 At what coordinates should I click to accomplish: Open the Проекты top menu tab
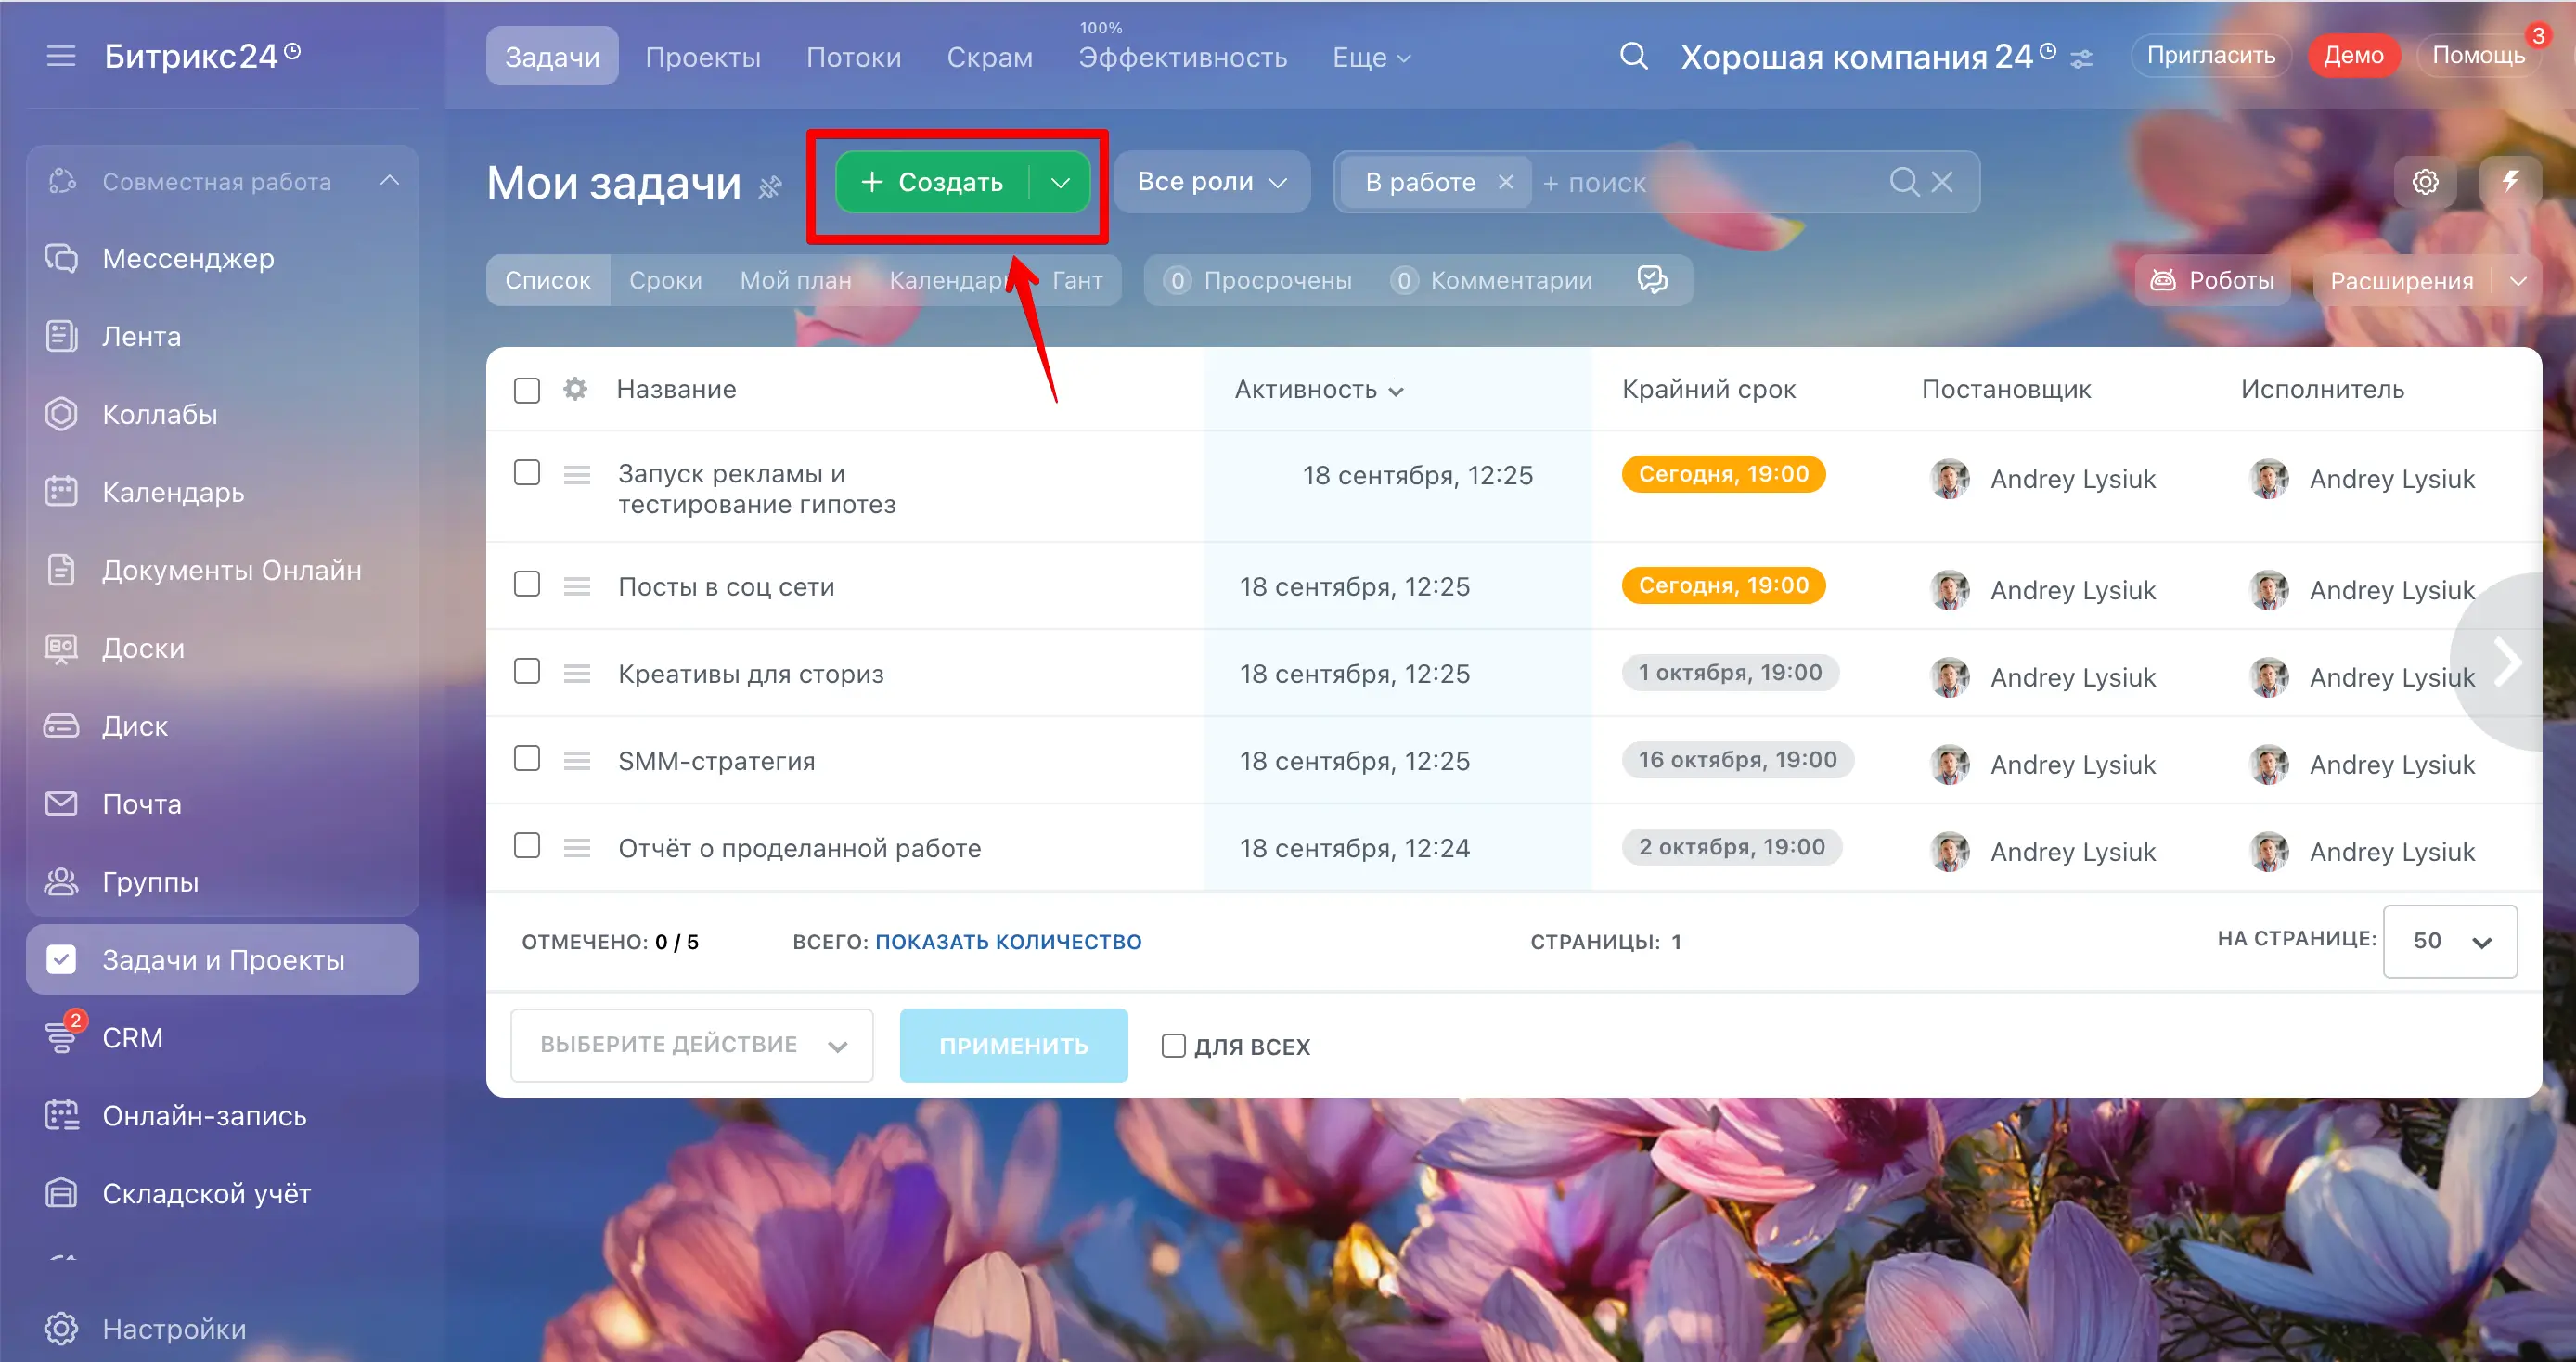(x=702, y=57)
